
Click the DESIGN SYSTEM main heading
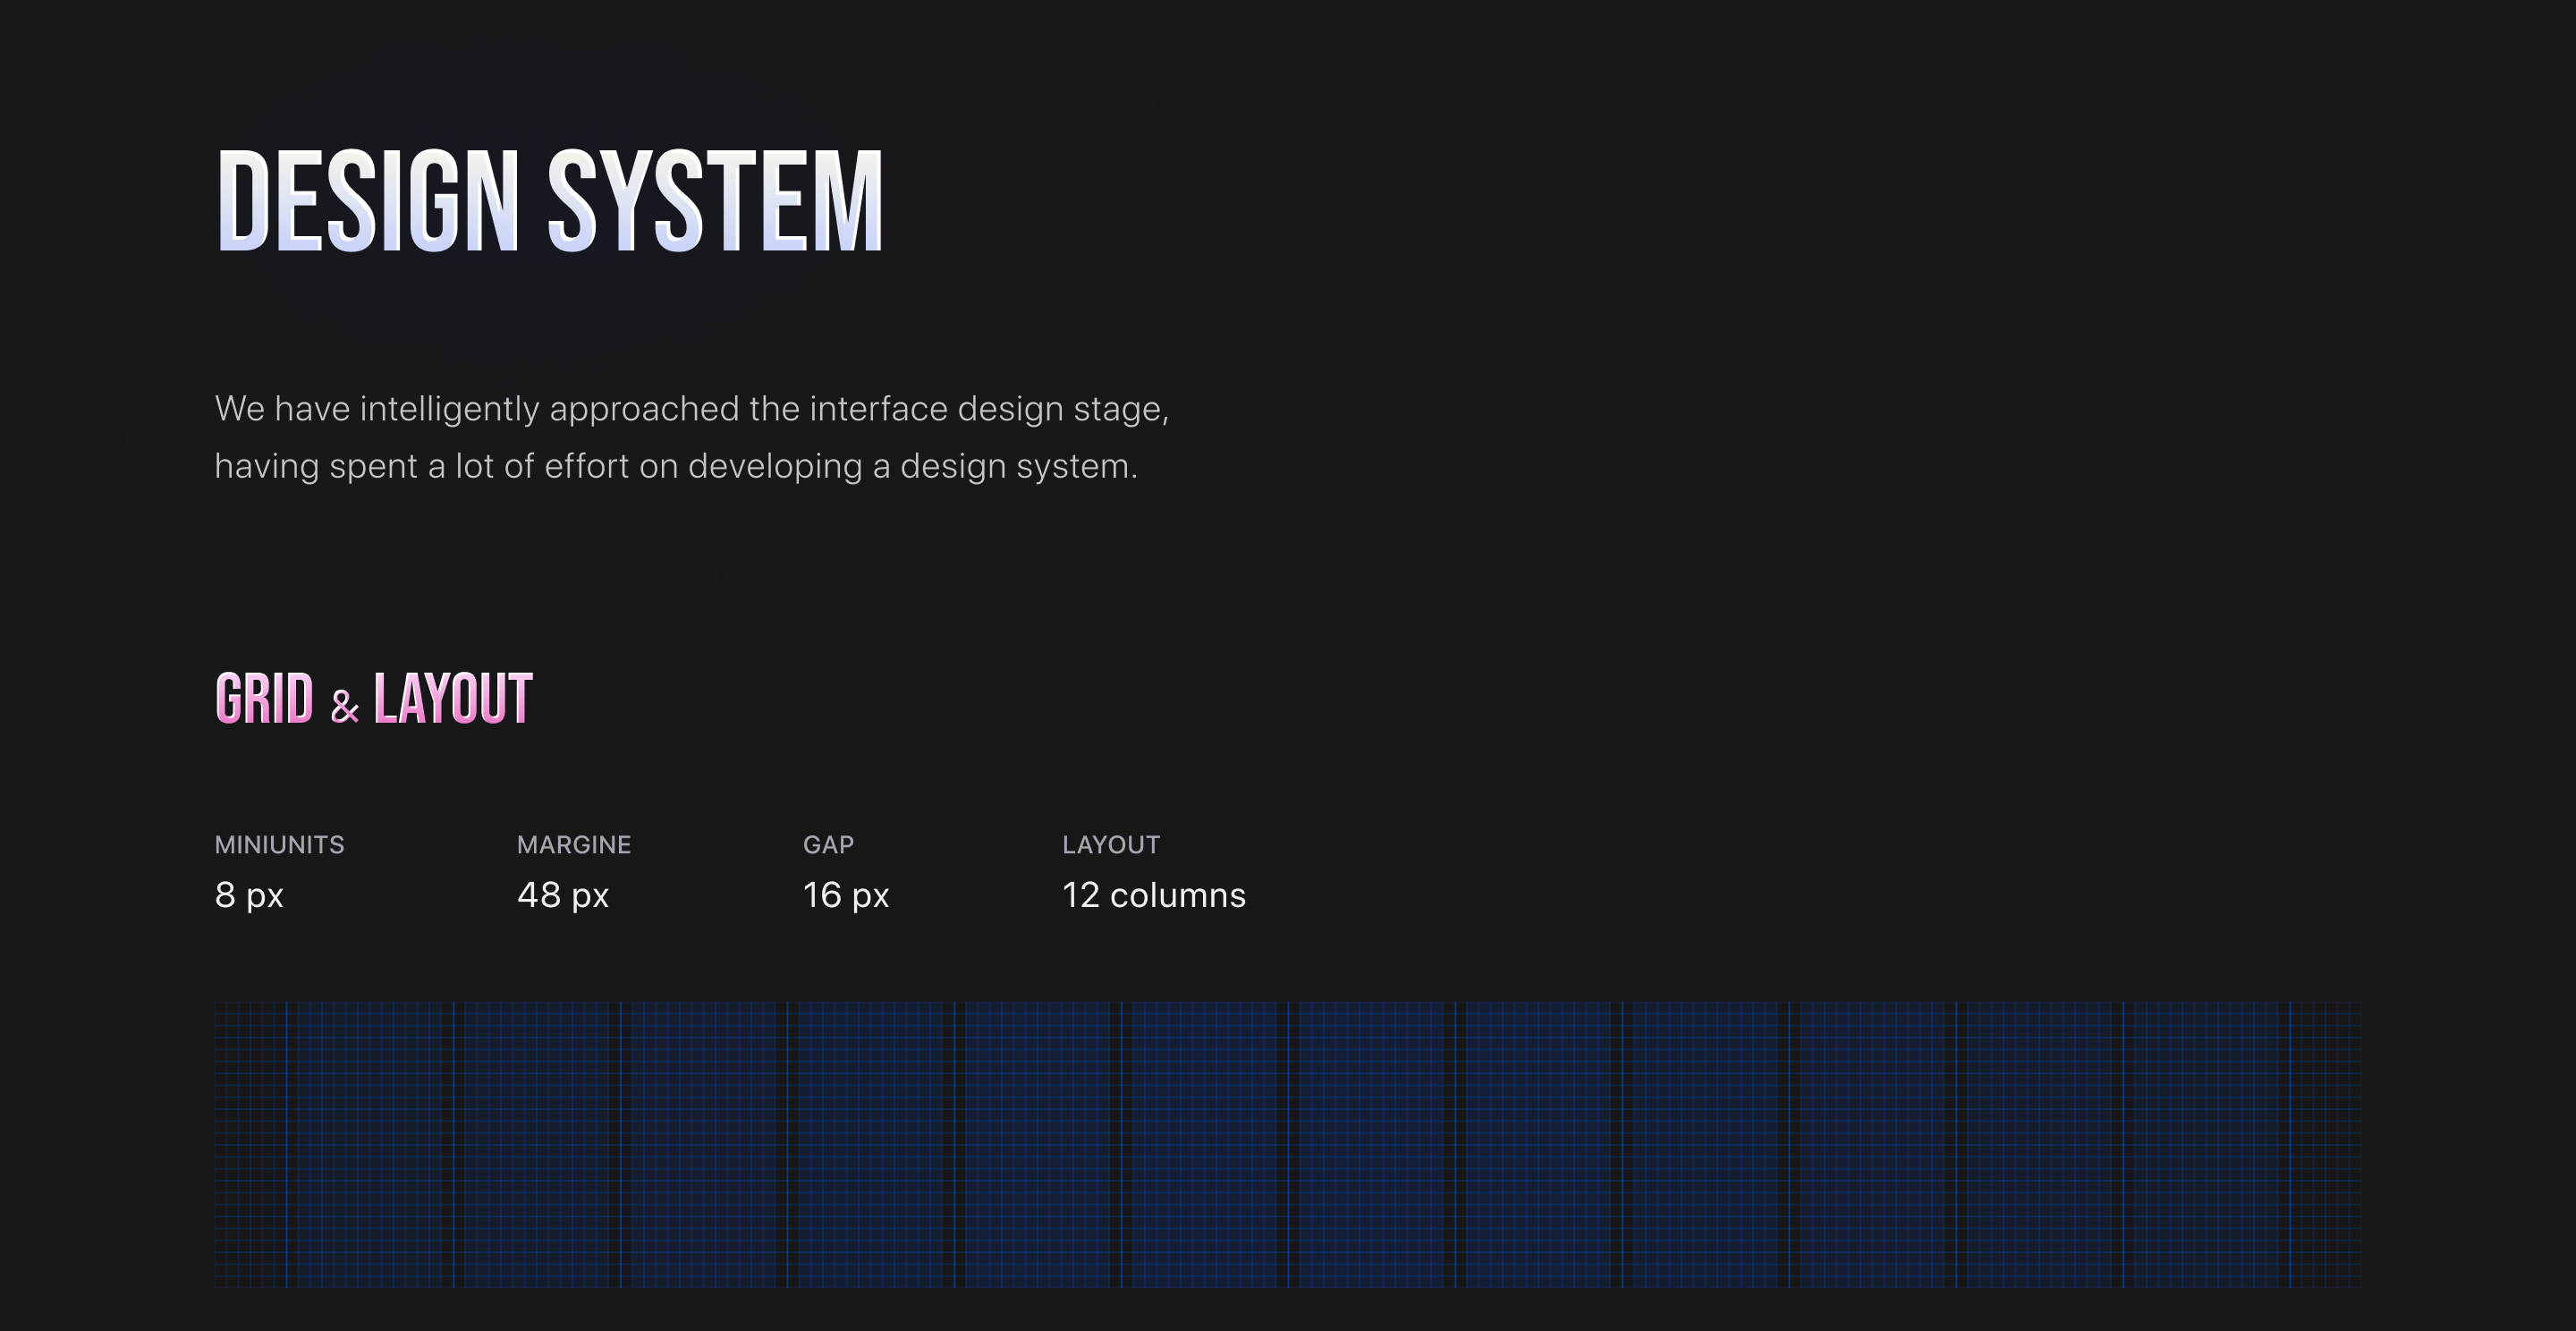[x=548, y=201]
